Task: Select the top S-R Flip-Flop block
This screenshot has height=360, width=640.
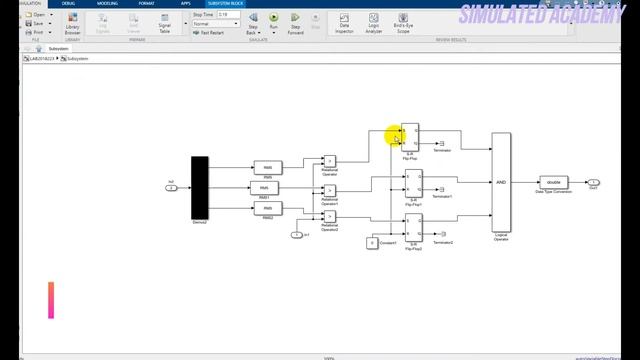Action: [x=410, y=137]
